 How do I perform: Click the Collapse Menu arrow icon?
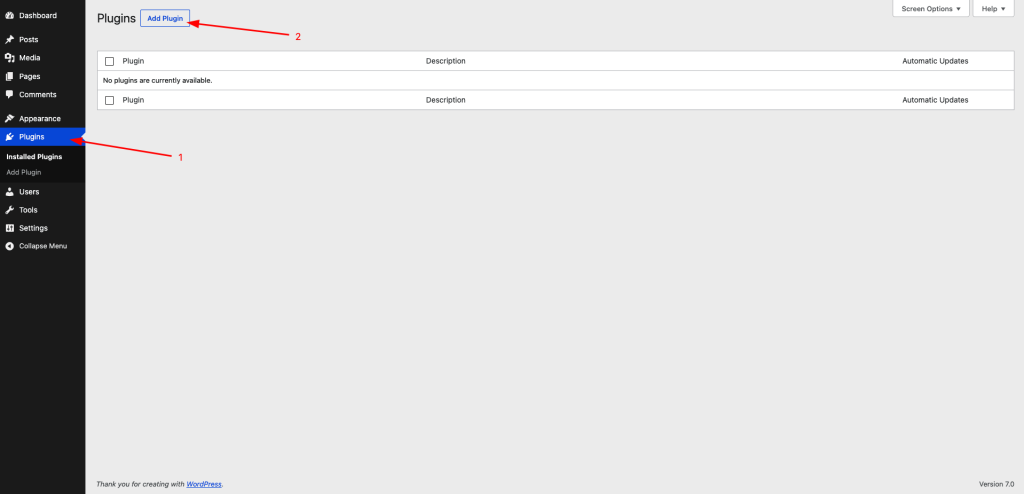(x=9, y=246)
